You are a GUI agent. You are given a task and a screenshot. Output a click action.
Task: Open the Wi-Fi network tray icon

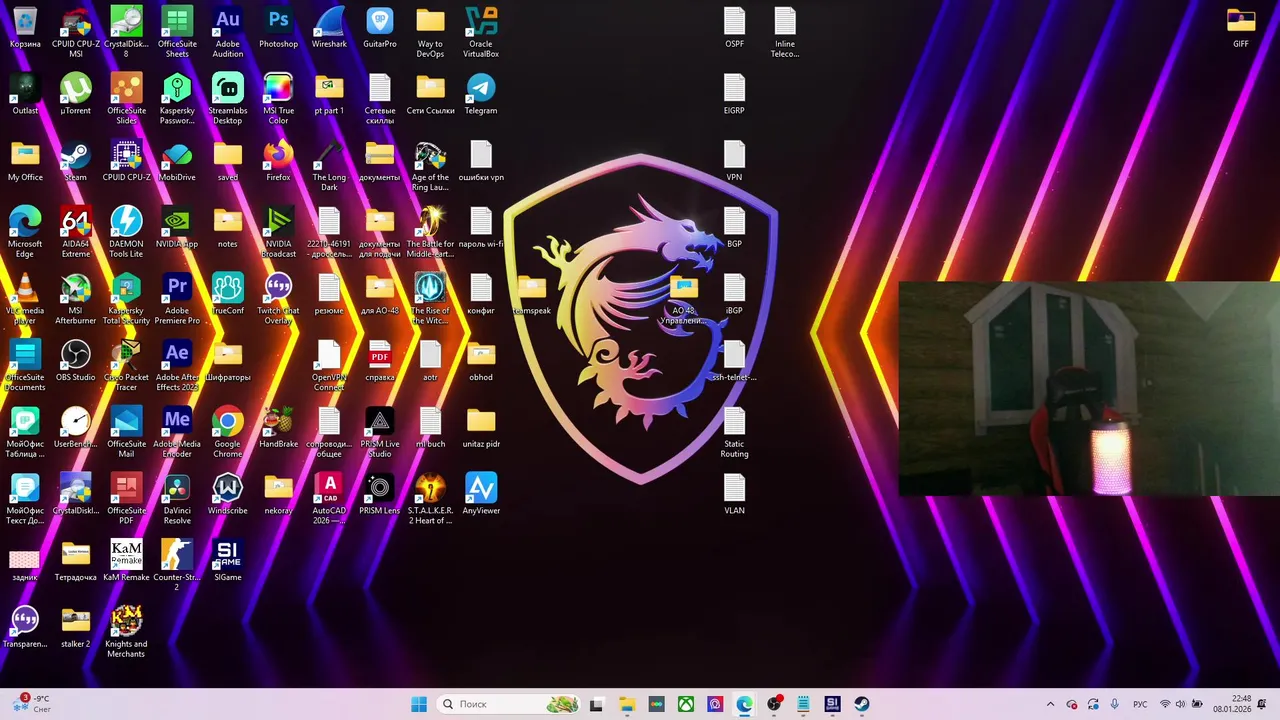point(1164,704)
